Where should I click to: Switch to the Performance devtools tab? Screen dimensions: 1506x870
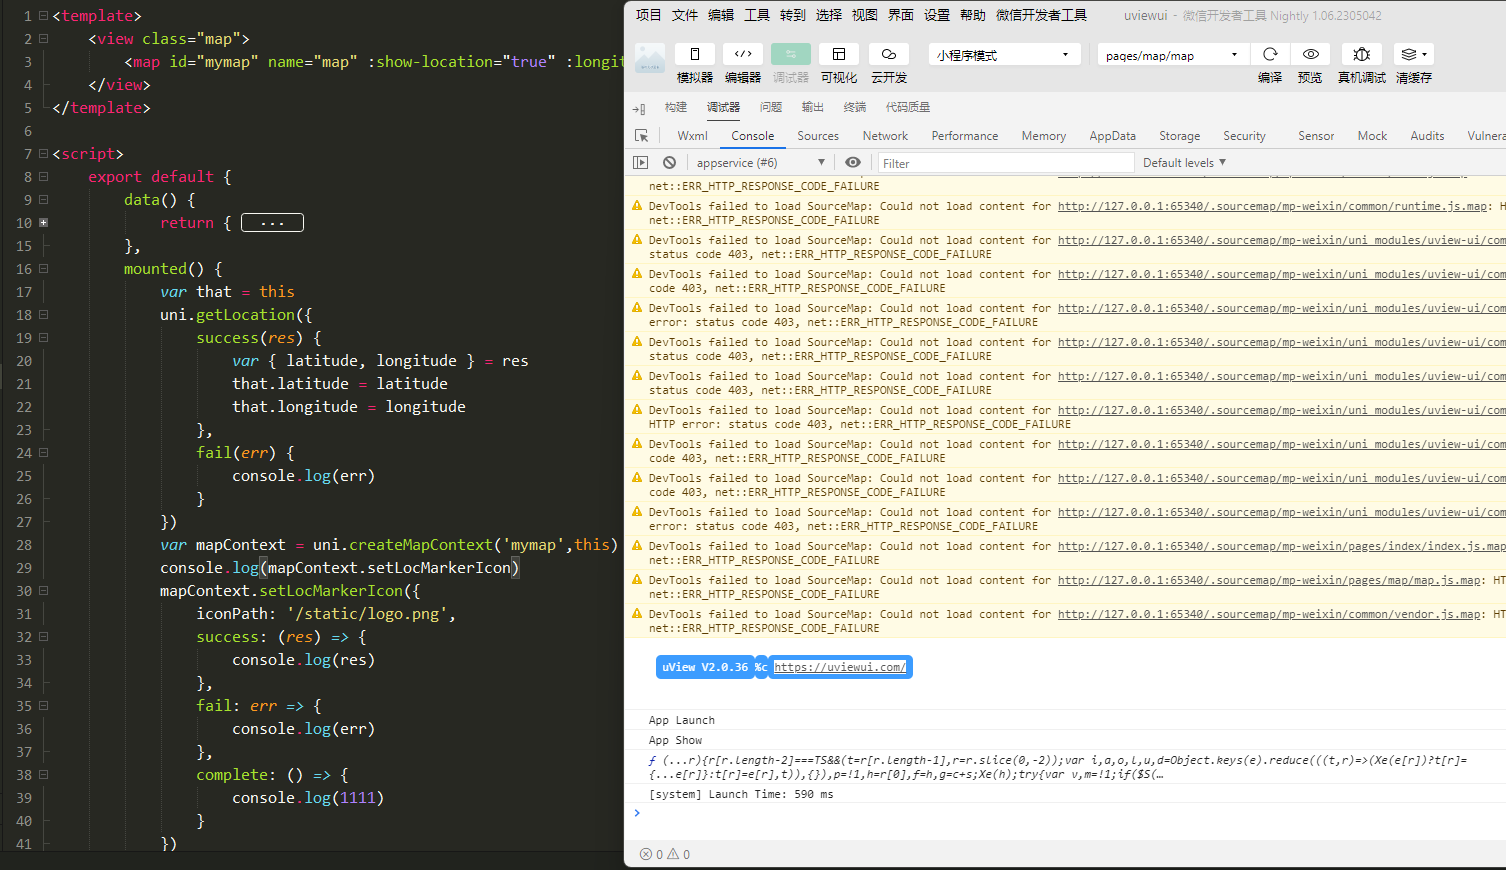pos(965,136)
